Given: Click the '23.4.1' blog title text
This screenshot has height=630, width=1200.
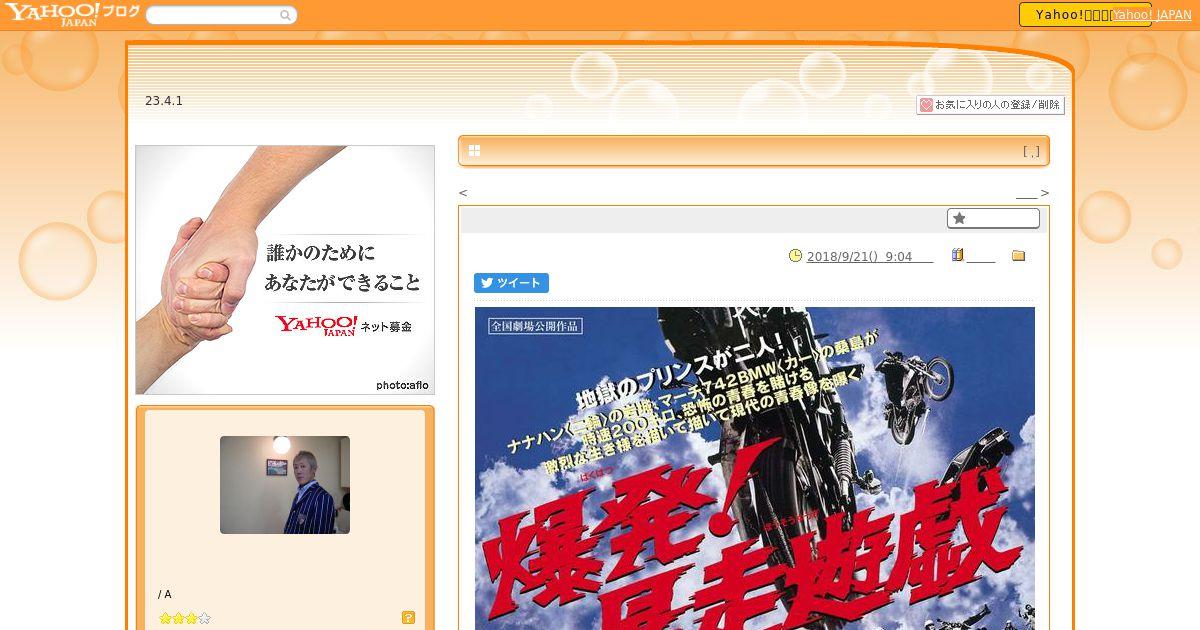Looking at the screenshot, I should click(x=164, y=101).
